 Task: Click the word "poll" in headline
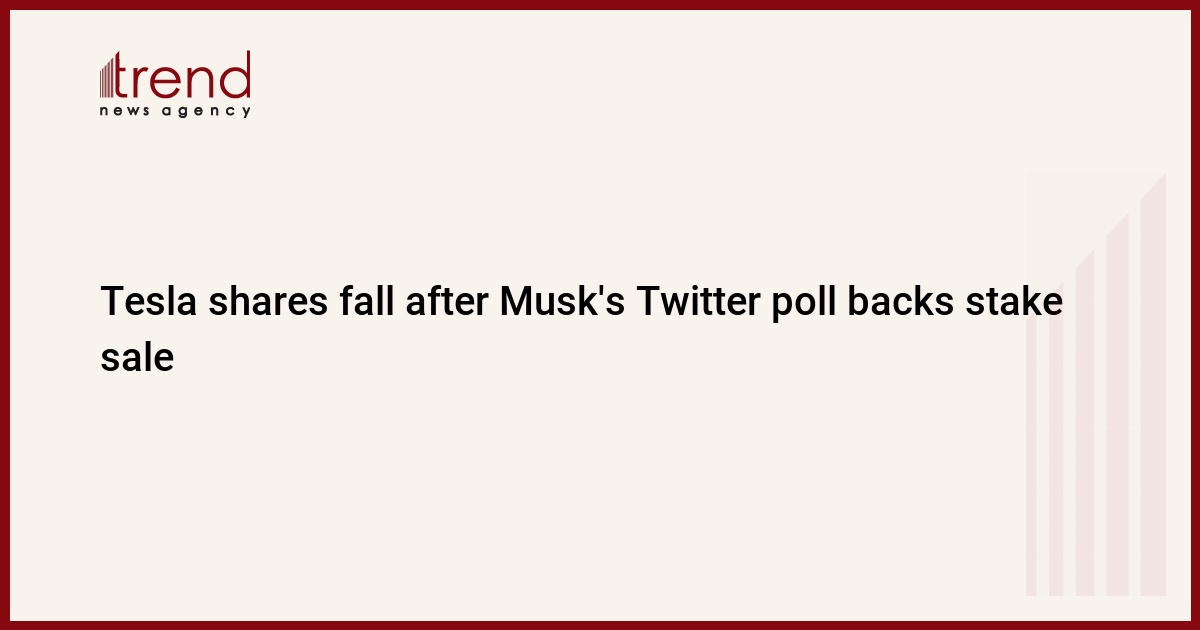pyautogui.click(x=807, y=303)
